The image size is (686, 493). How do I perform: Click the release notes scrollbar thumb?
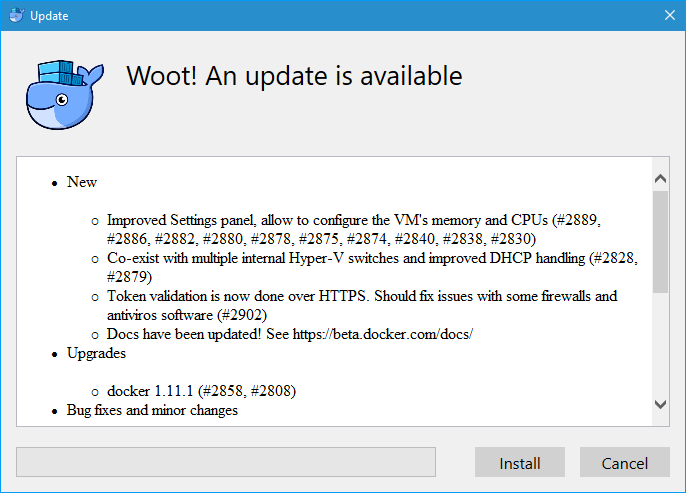(x=660, y=240)
